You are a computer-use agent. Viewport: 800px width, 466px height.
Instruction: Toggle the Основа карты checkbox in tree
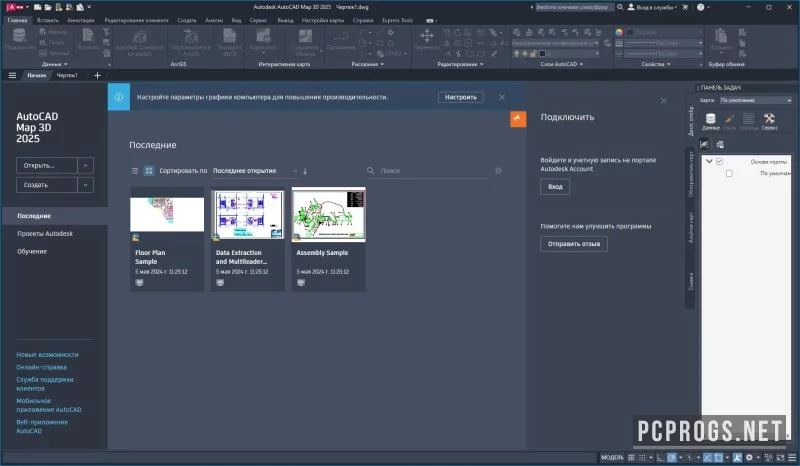(x=719, y=161)
